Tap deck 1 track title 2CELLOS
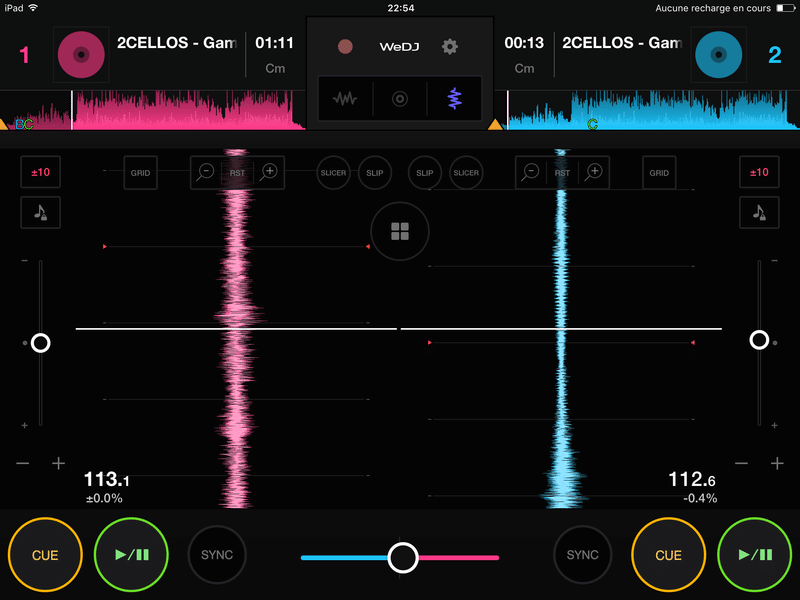The image size is (800, 600). (x=177, y=43)
